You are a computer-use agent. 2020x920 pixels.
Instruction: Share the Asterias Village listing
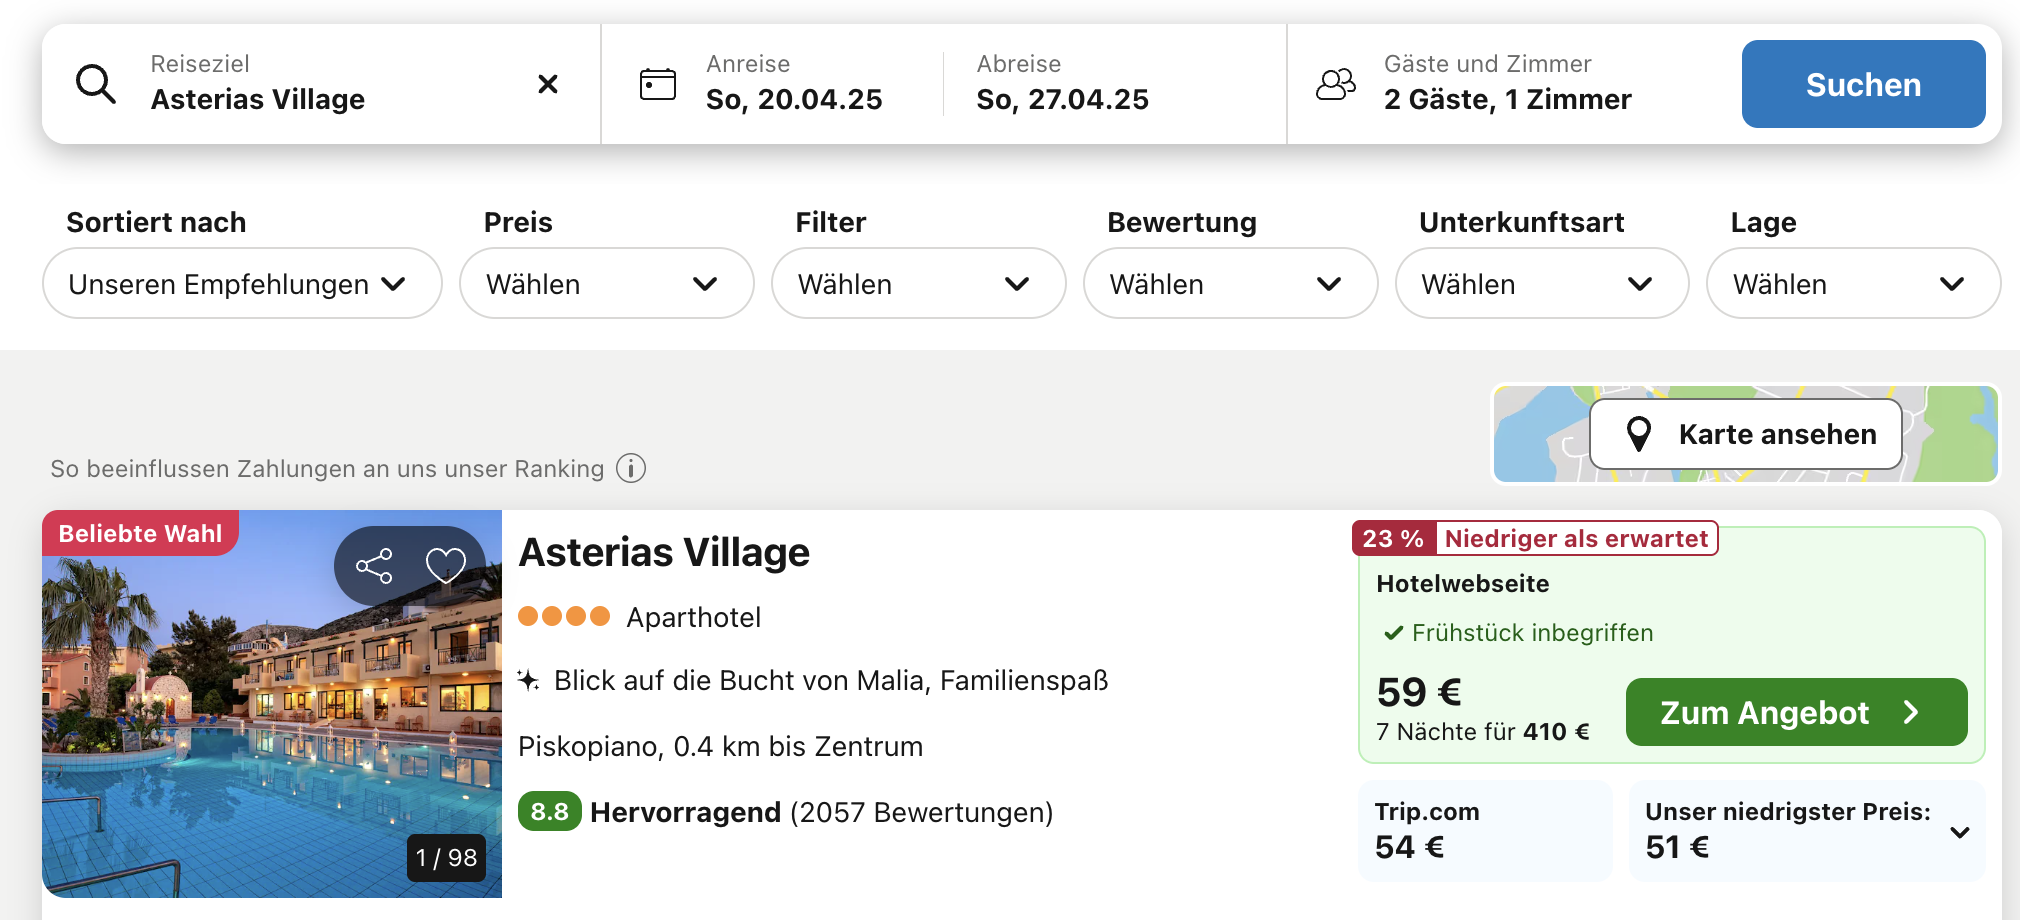click(374, 566)
